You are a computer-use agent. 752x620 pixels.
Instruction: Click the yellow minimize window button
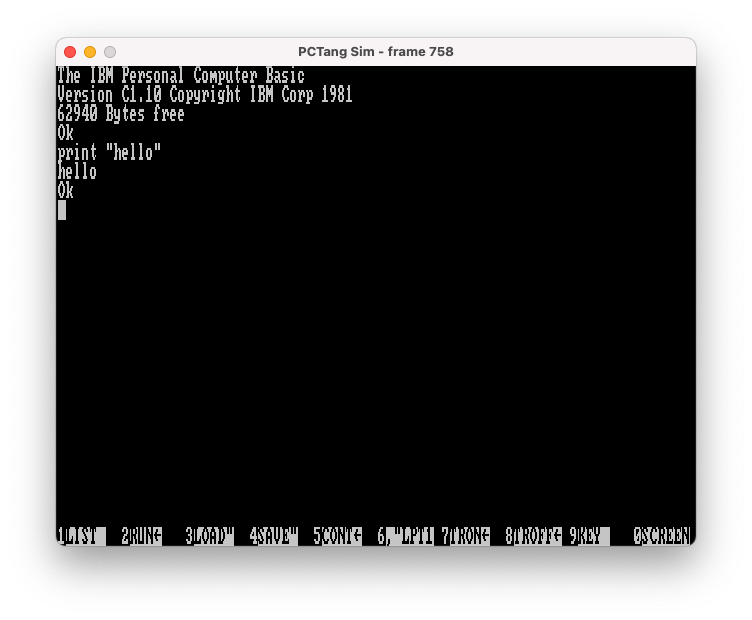[90, 52]
